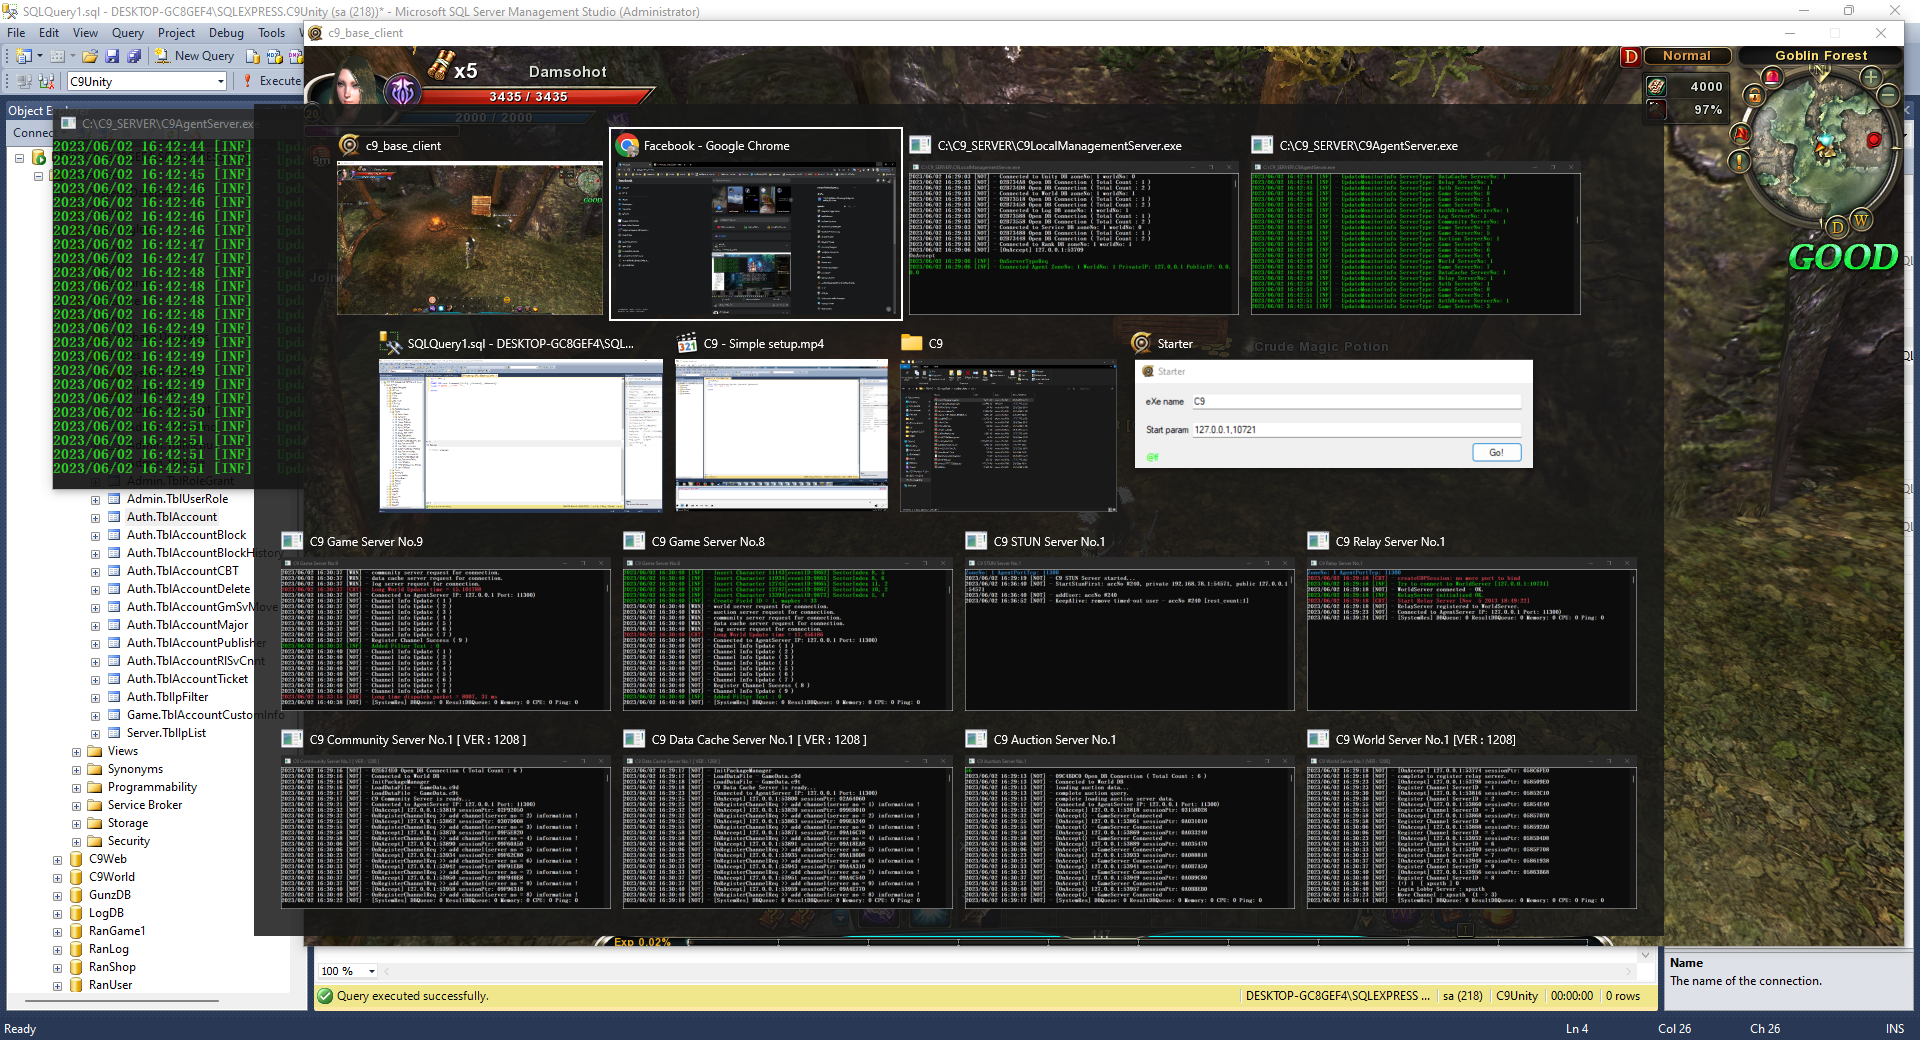This screenshot has height=1040, width=1920.
Task: Click the hammer durability icon beside 97%
Action: (x=1657, y=109)
